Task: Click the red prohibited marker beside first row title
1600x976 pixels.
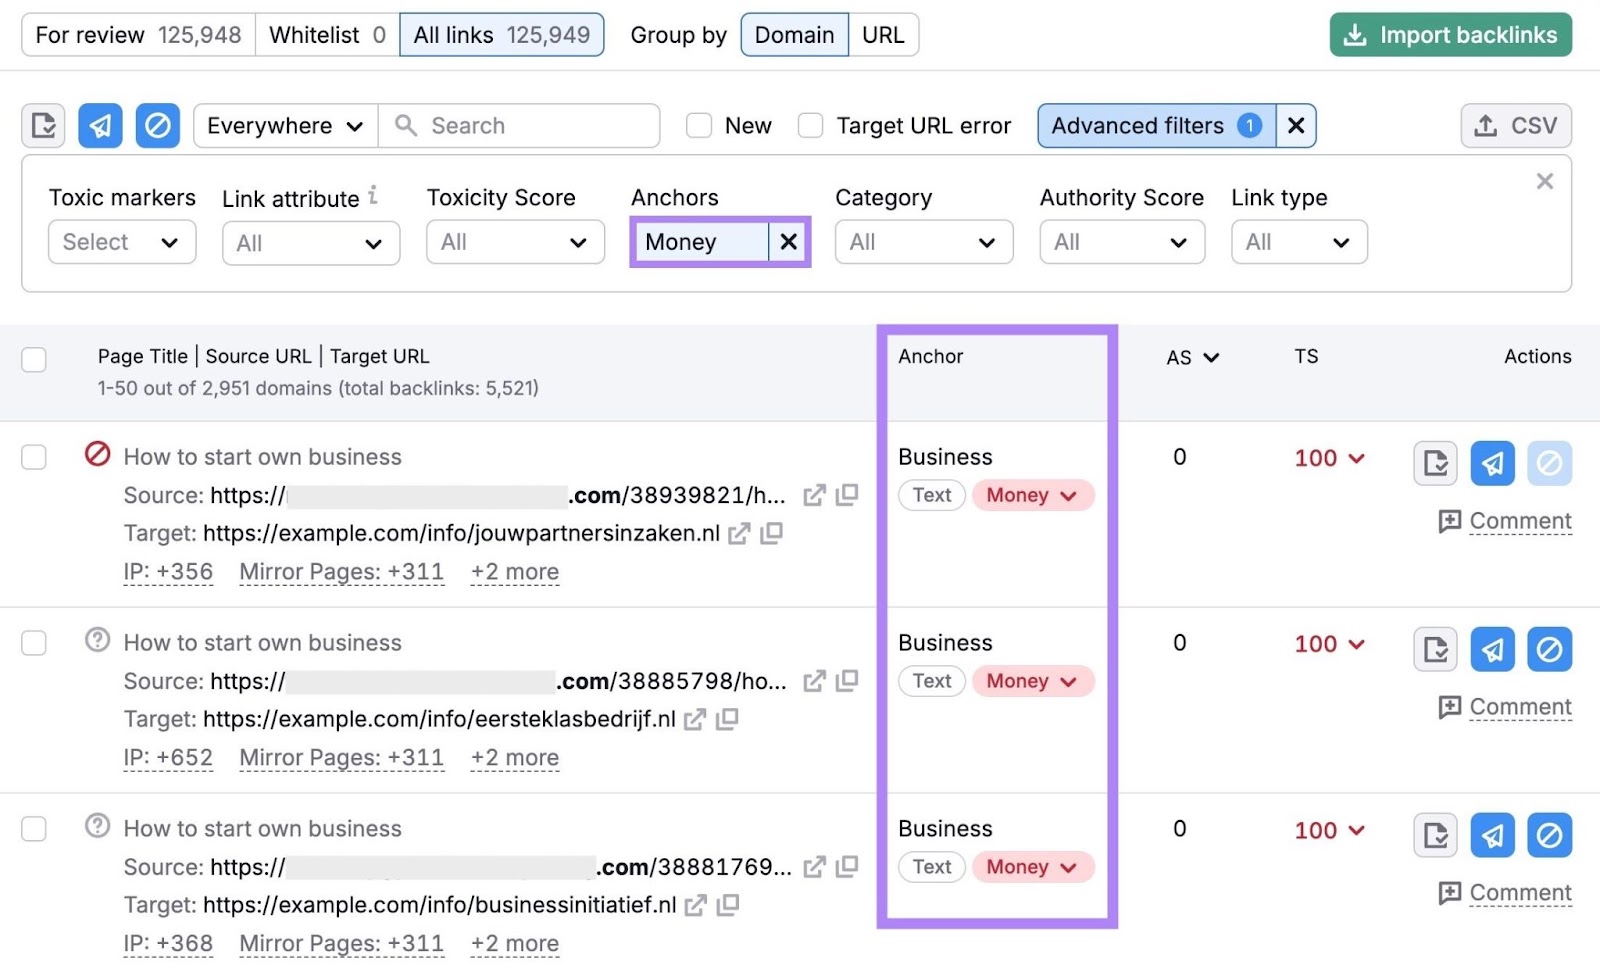Action: (x=96, y=454)
